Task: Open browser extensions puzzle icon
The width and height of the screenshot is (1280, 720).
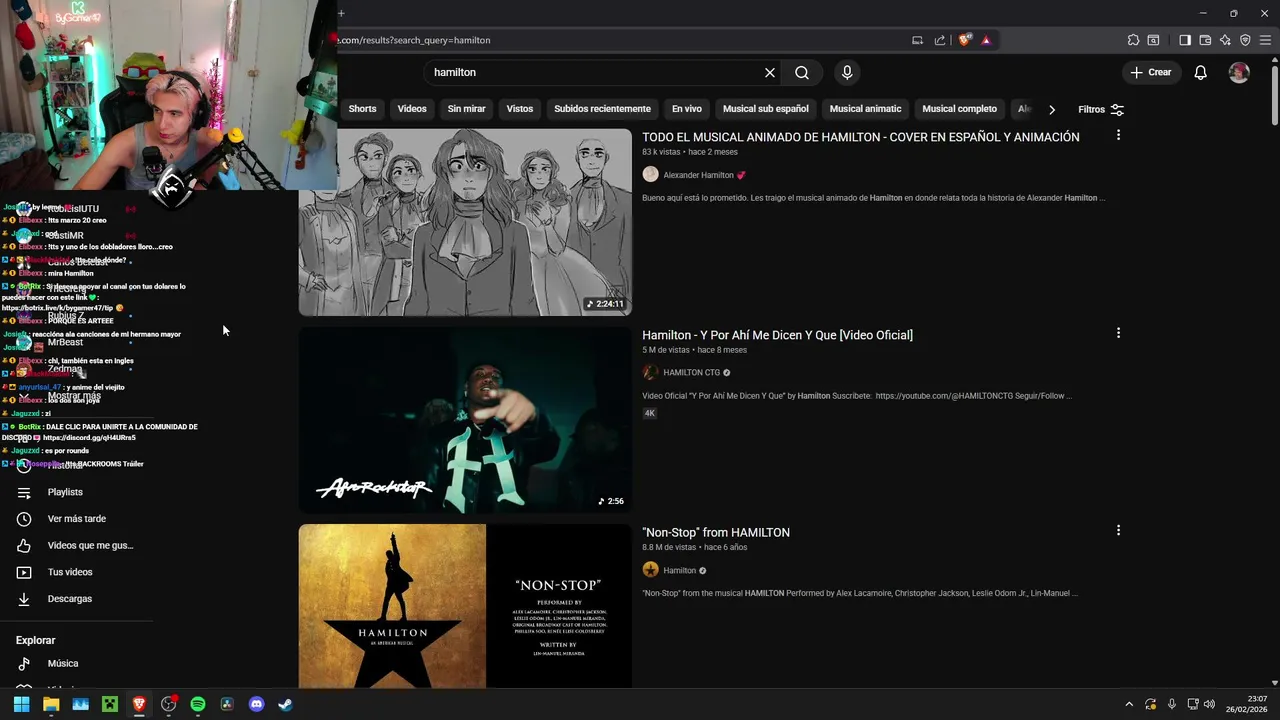Action: (1133, 40)
